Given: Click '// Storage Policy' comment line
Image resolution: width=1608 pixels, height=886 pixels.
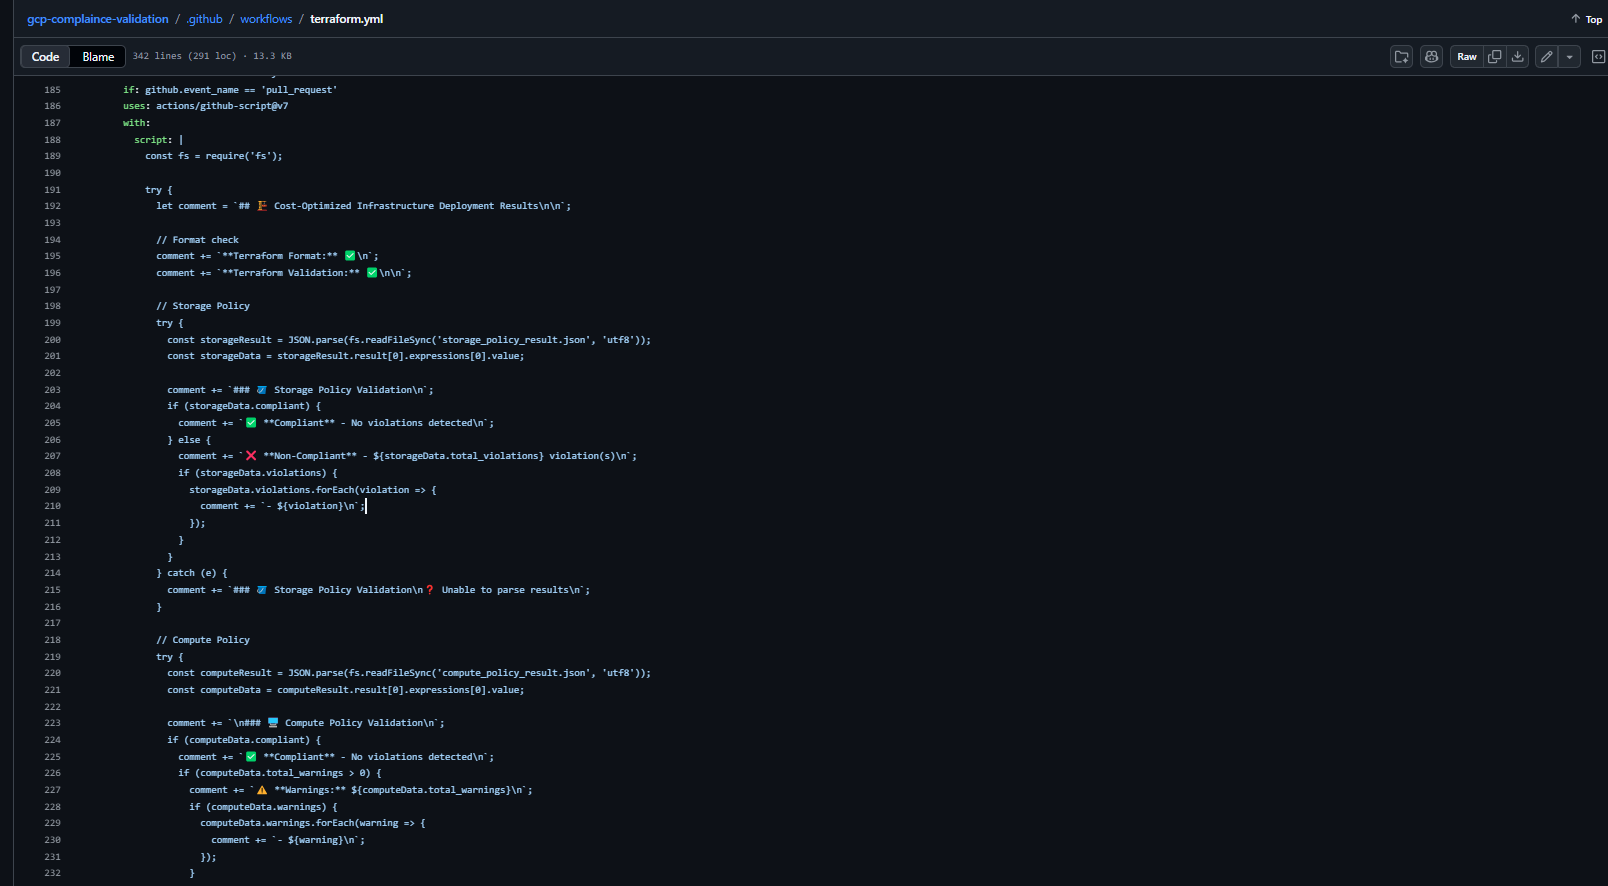Looking at the screenshot, I should coord(203,306).
